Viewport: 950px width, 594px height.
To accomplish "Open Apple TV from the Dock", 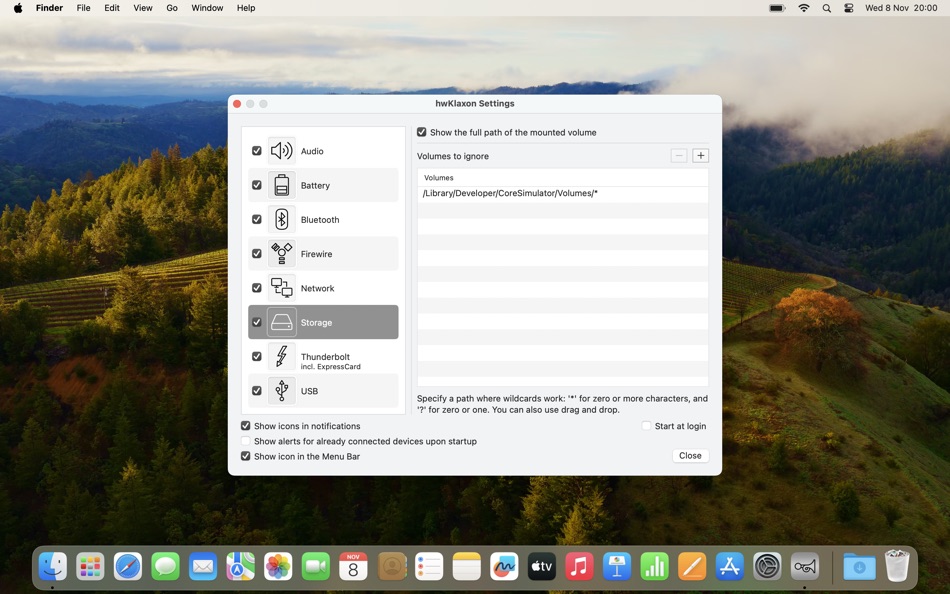I will click(542, 567).
